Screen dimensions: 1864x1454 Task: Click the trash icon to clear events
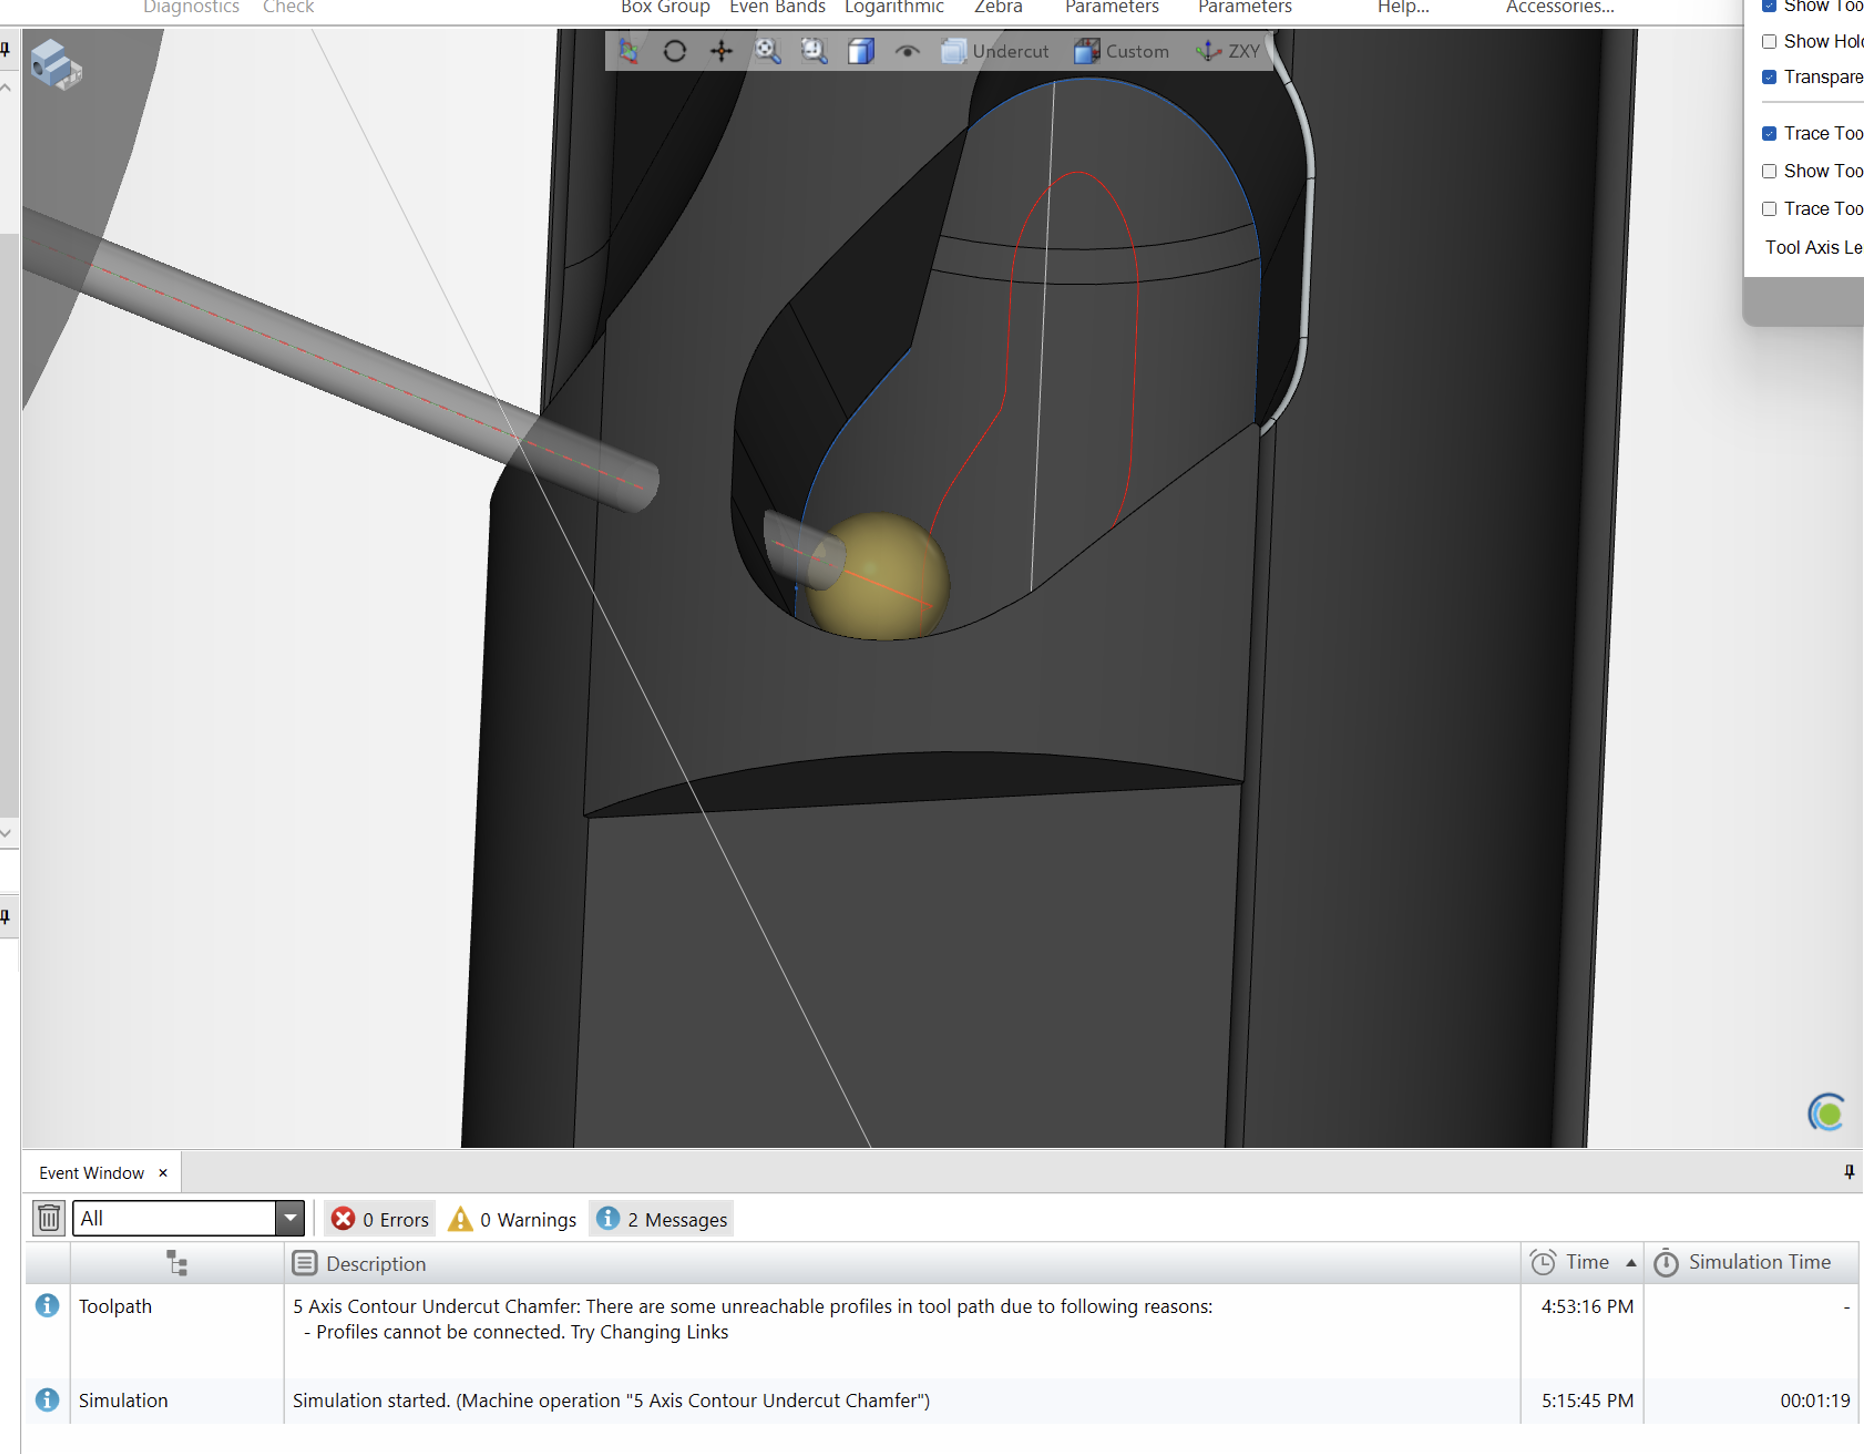48,1218
